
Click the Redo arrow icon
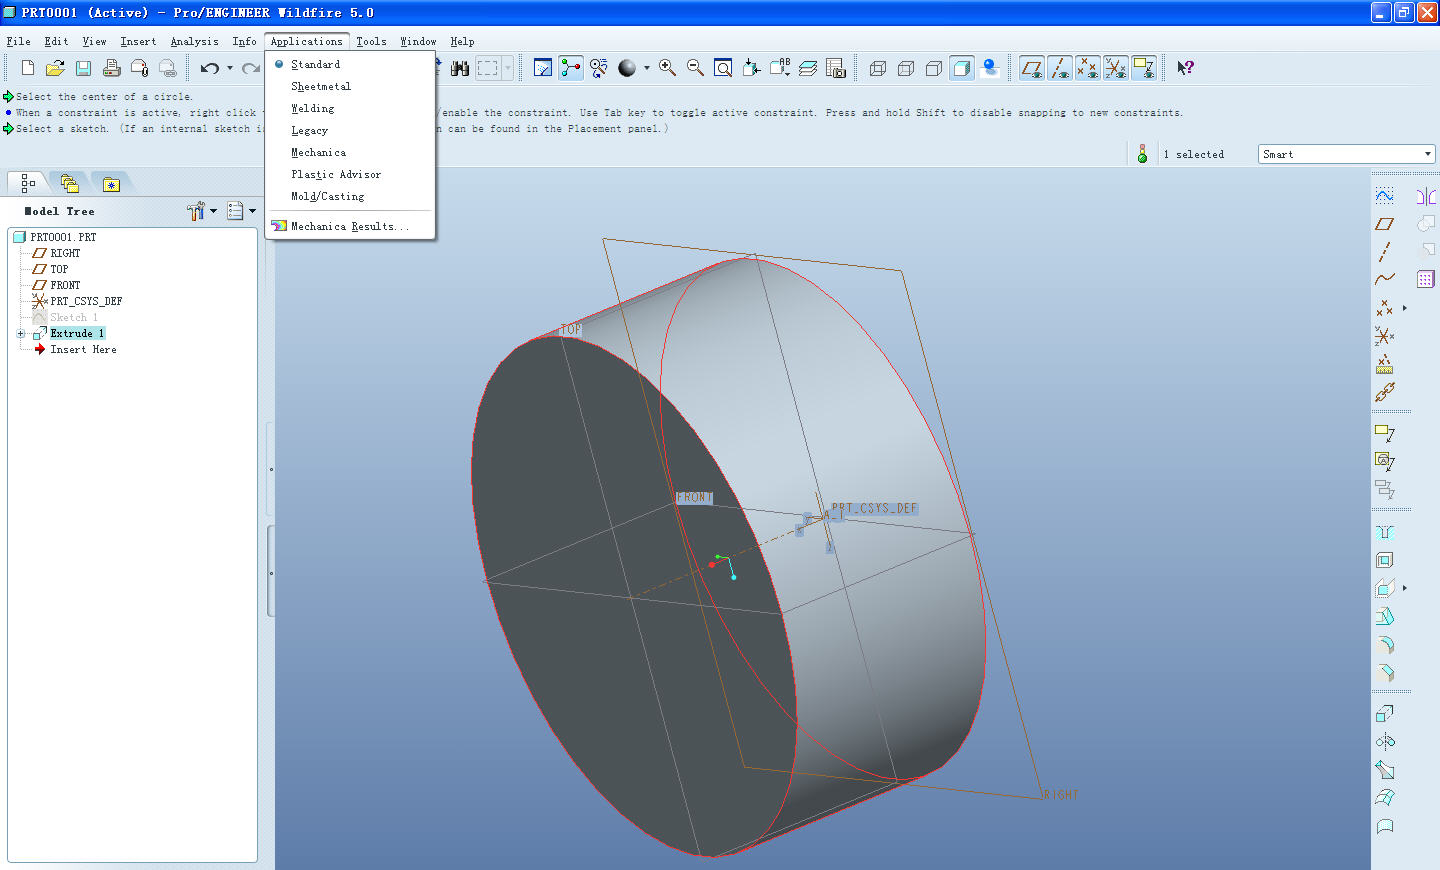(x=251, y=68)
